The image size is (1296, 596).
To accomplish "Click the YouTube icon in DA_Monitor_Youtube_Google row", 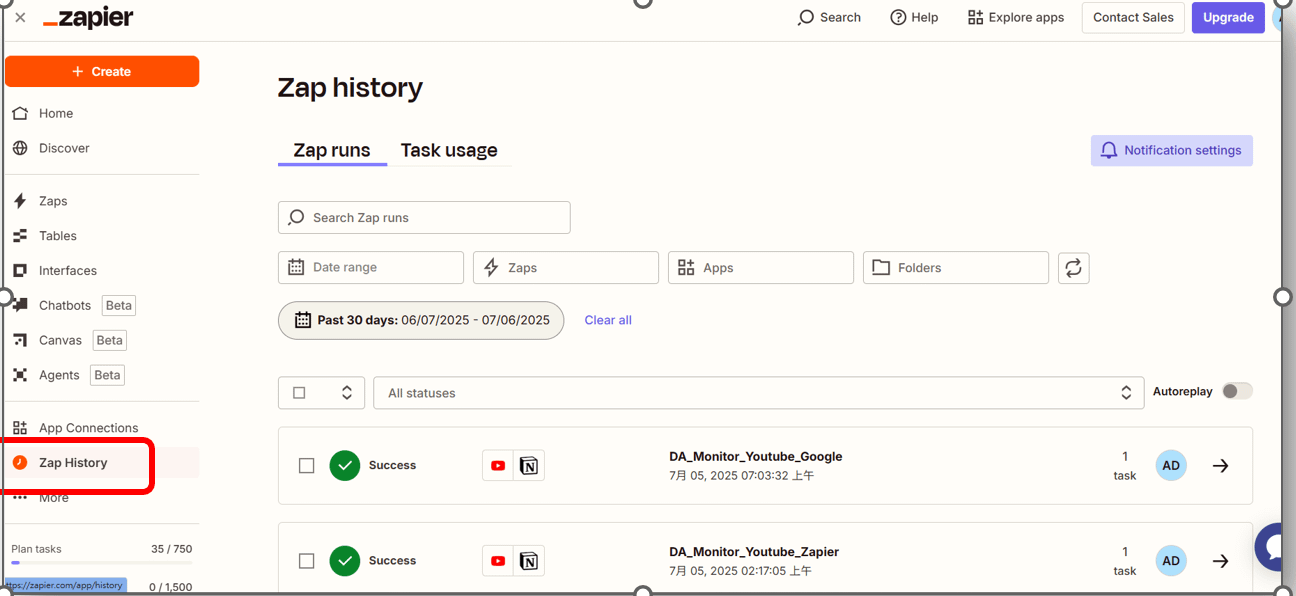I will click(498, 466).
